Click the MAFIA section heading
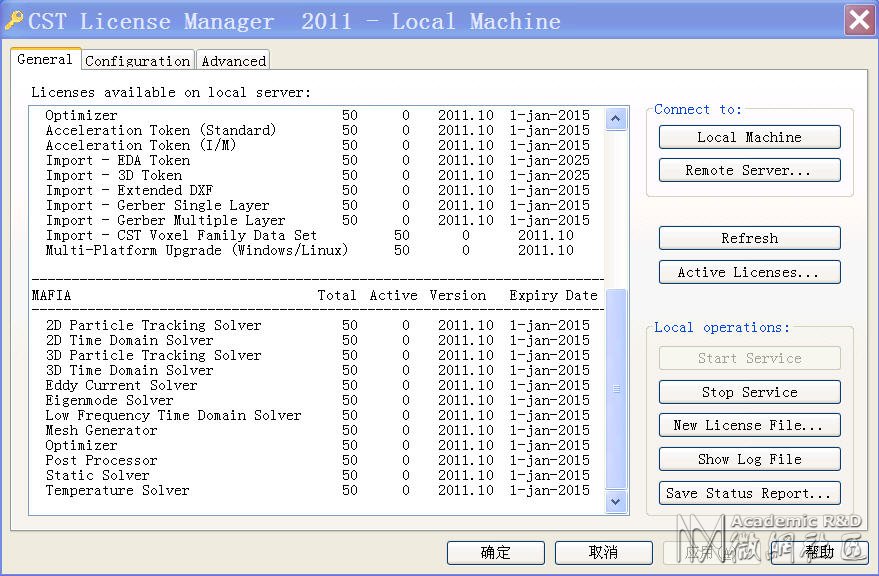This screenshot has width=879, height=576. (52, 296)
